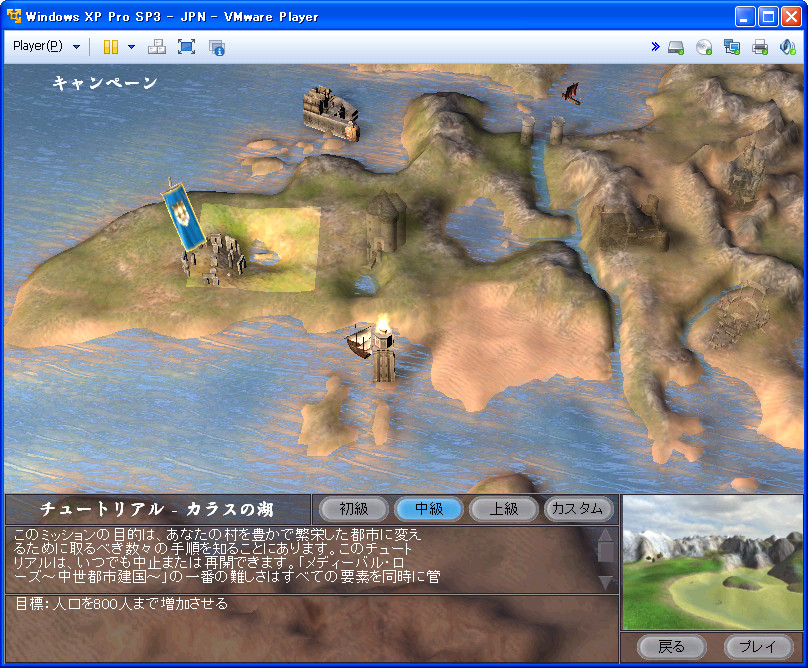
Task: Click the hard disk device icon
Action: point(676,47)
